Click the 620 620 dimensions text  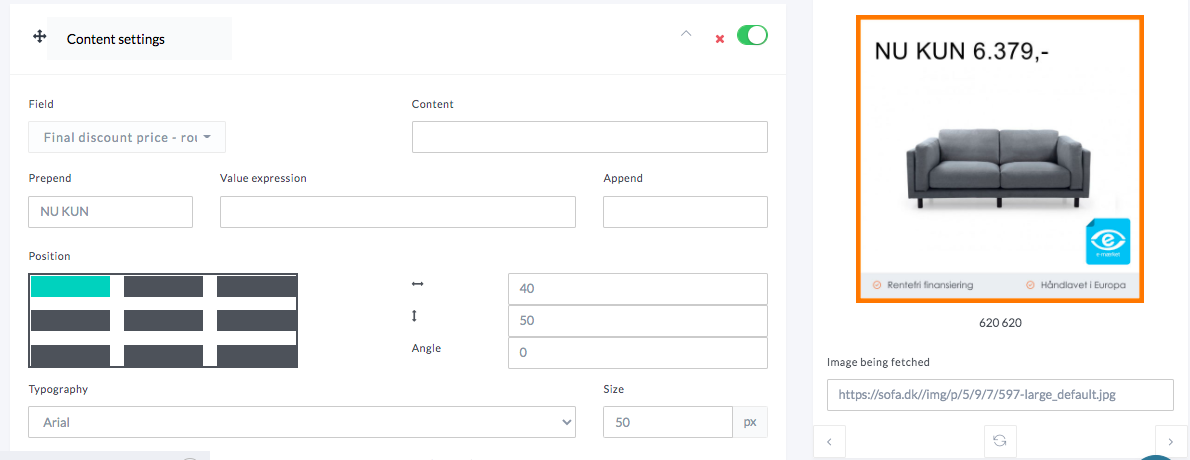point(1000,323)
